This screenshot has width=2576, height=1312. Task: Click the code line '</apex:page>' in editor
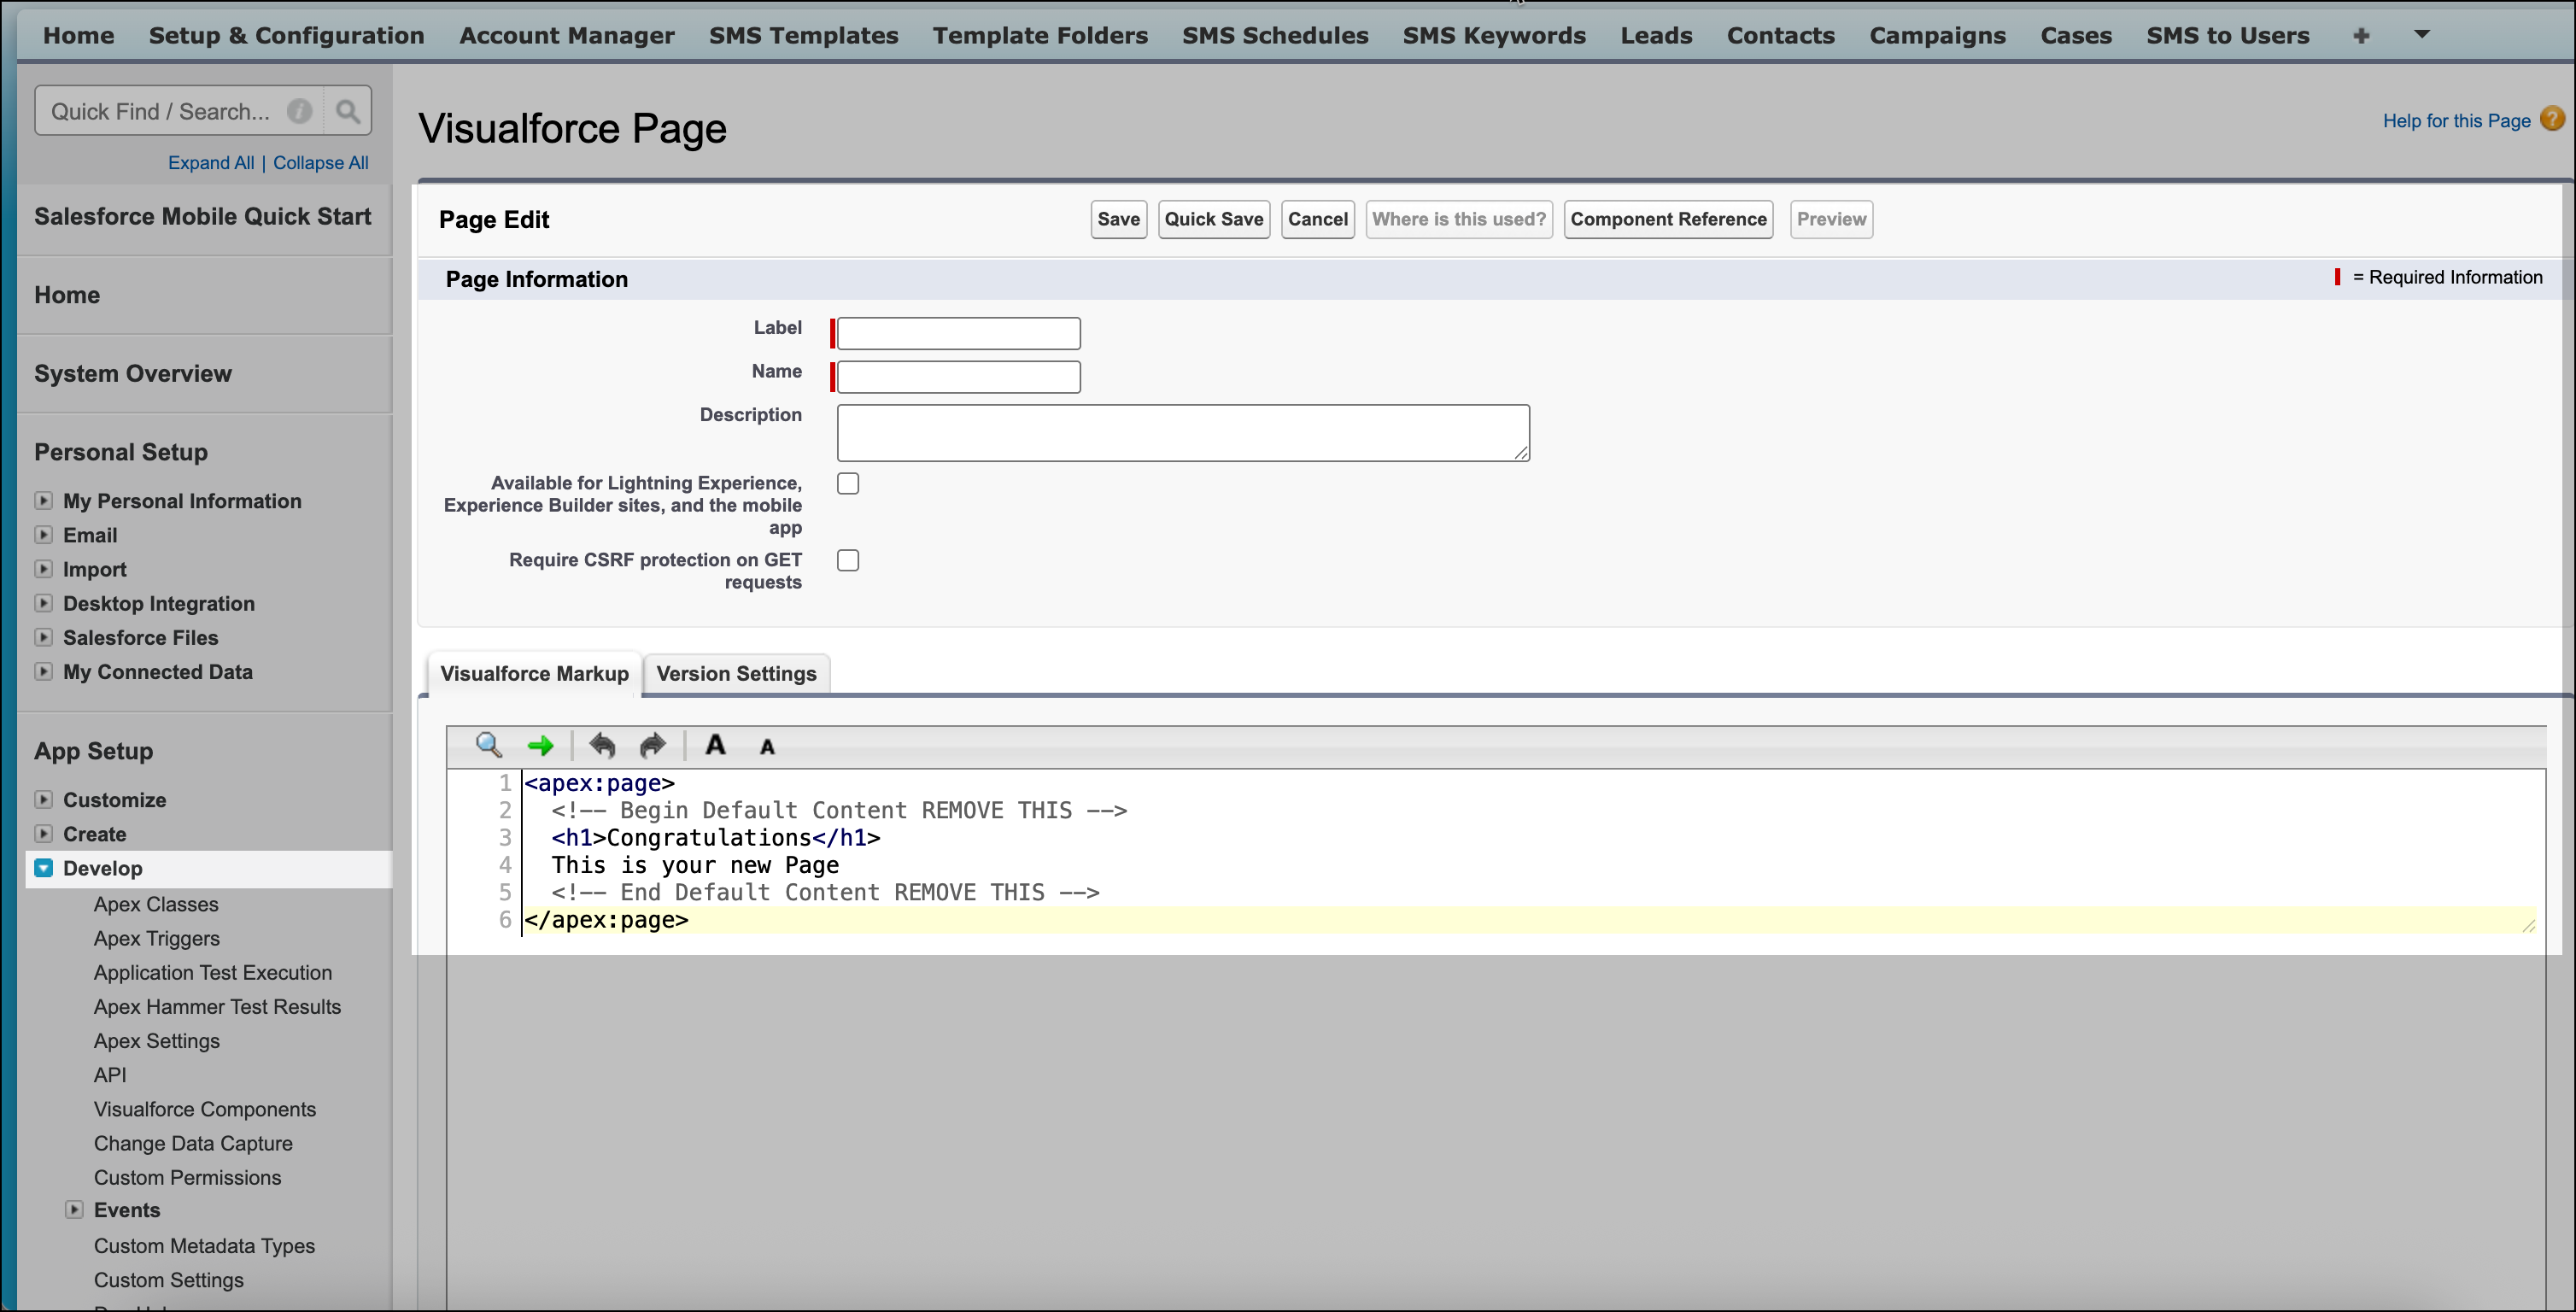[606, 920]
